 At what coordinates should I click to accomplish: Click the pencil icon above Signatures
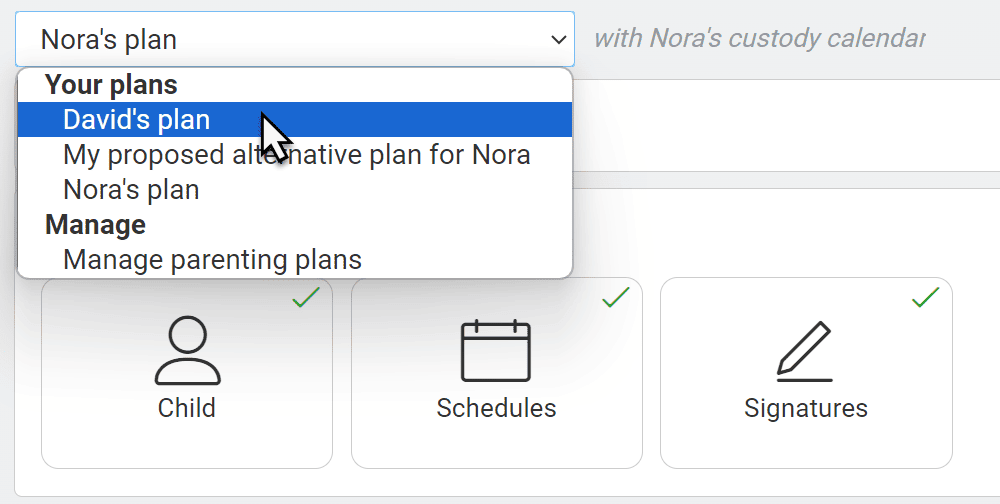(x=805, y=352)
